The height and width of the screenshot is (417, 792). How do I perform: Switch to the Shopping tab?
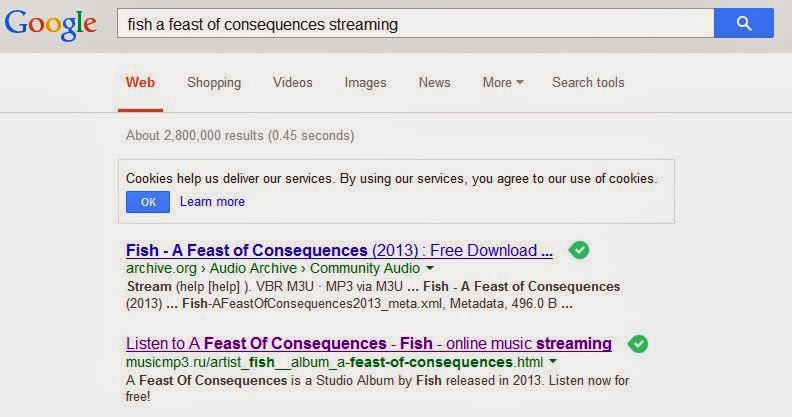pyautogui.click(x=214, y=82)
